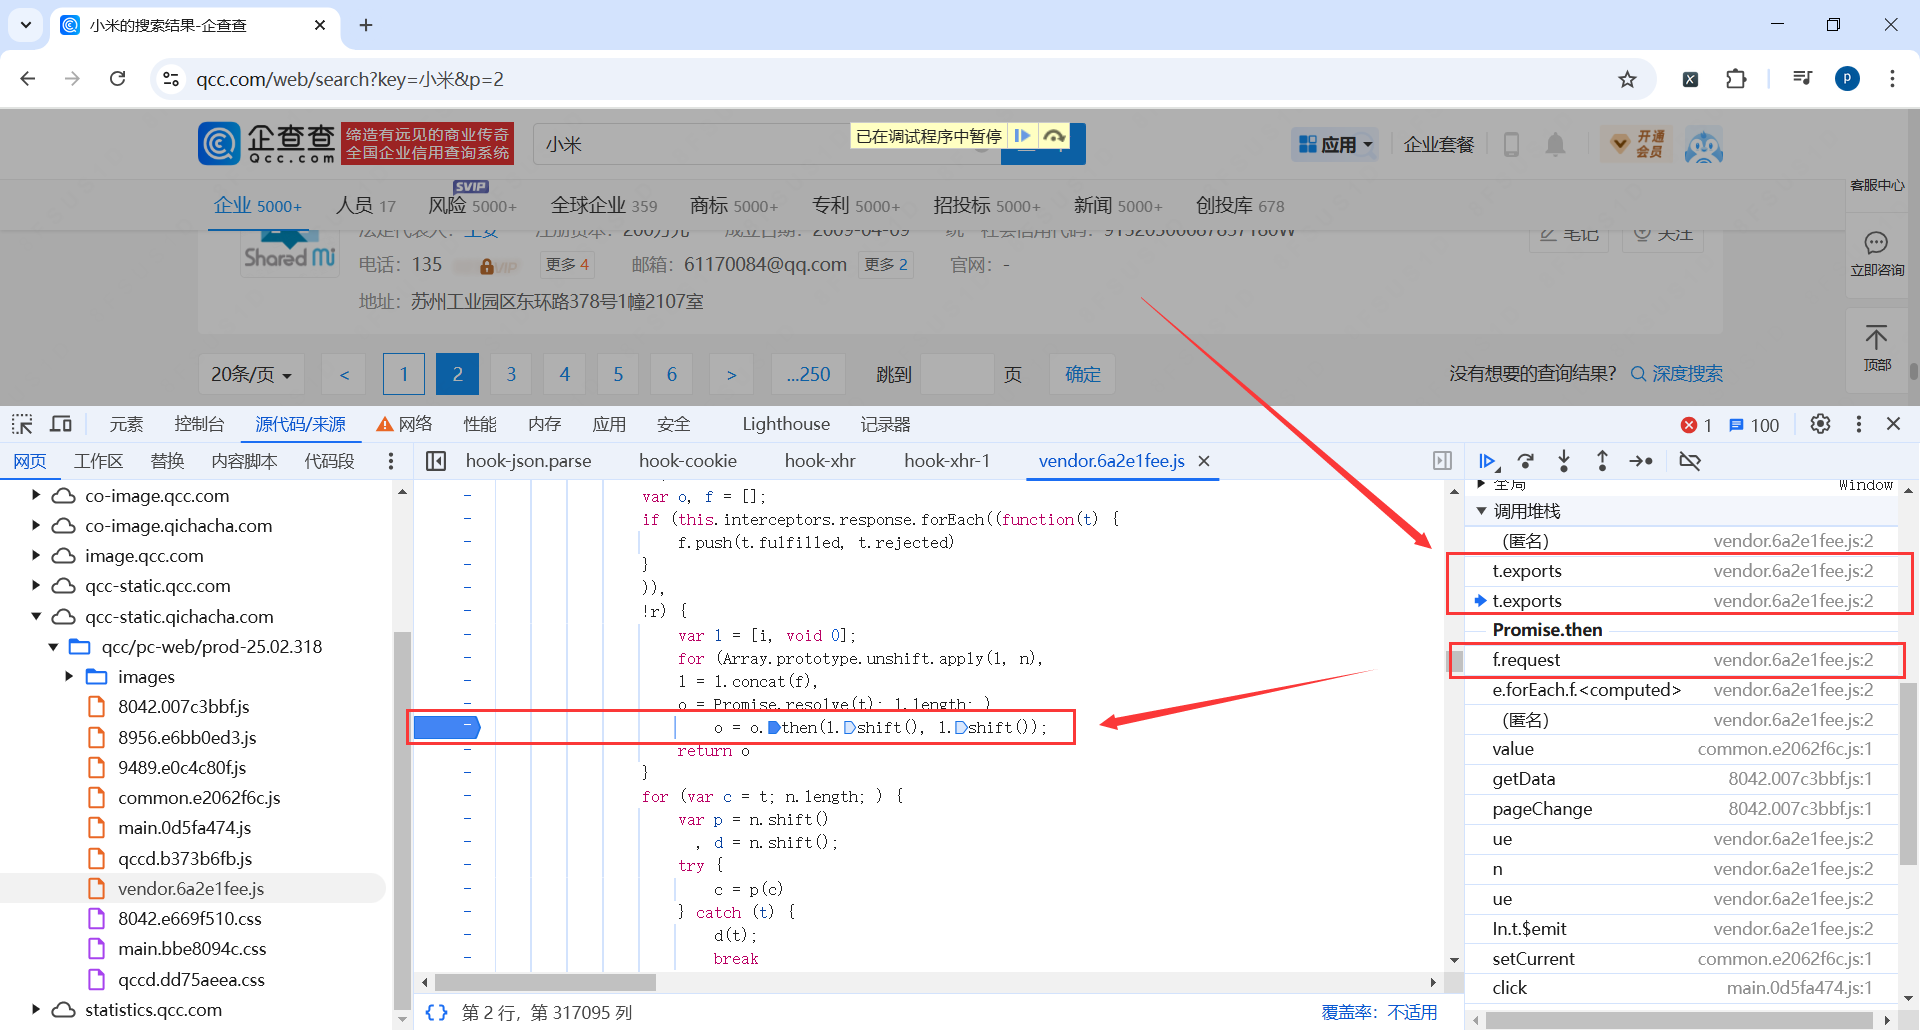Open the 20条/页 page size dropdown

pyautogui.click(x=251, y=374)
